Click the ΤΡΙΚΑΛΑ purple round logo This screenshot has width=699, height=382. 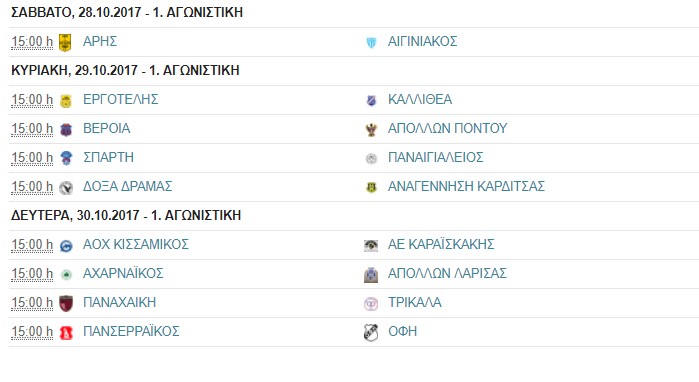[x=371, y=304]
